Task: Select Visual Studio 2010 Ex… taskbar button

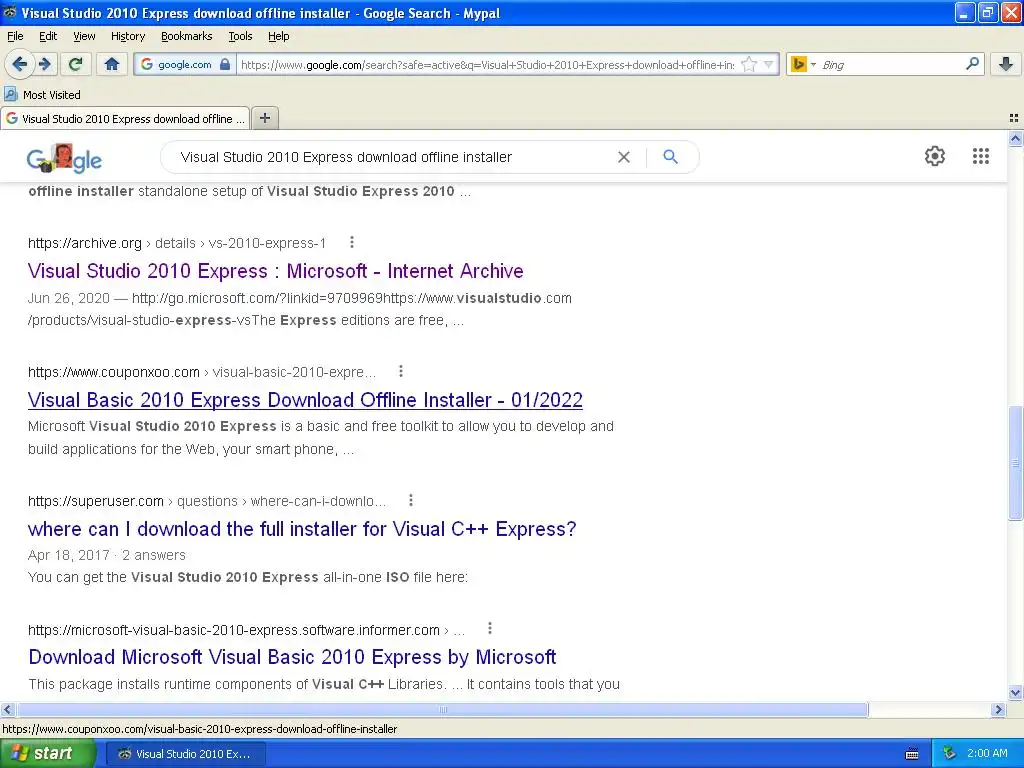Action: tap(185, 753)
